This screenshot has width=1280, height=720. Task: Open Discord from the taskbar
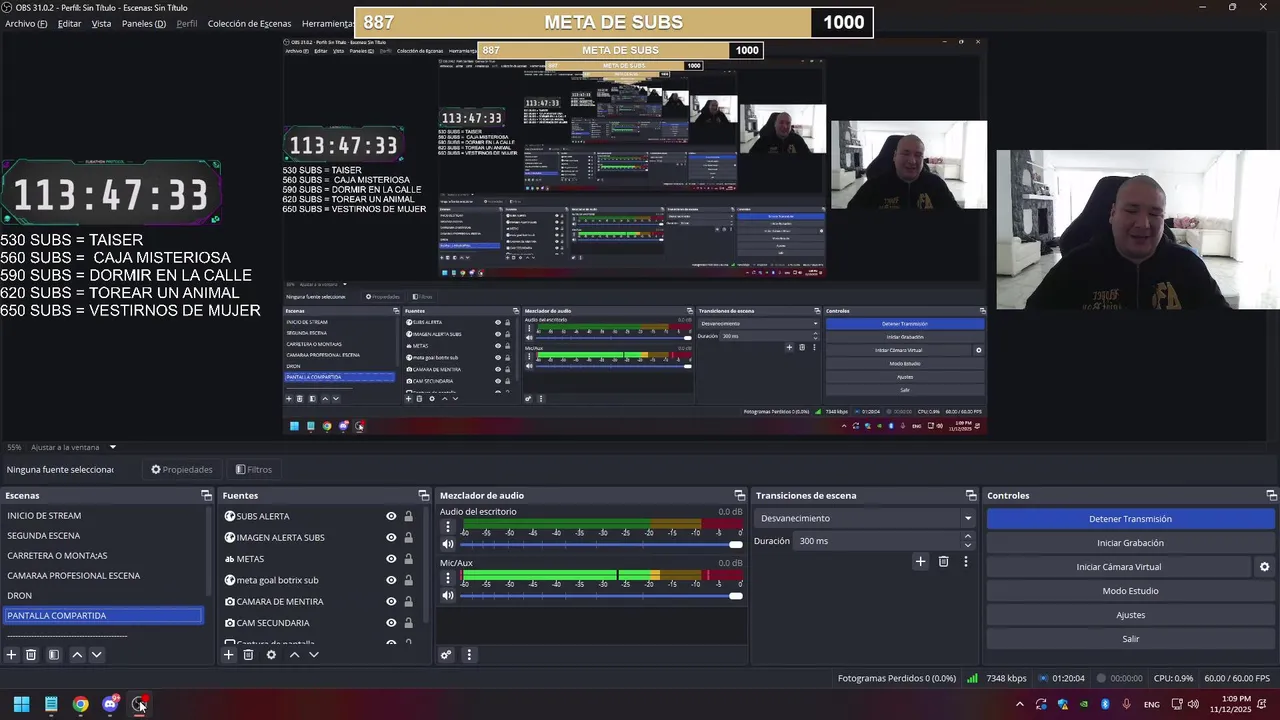[110, 704]
